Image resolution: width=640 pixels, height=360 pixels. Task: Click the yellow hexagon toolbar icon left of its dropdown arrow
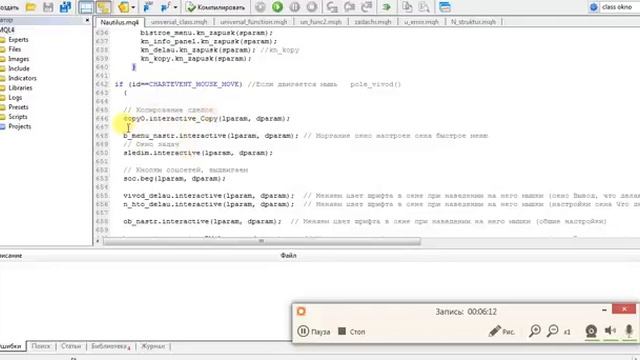[124, 7]
